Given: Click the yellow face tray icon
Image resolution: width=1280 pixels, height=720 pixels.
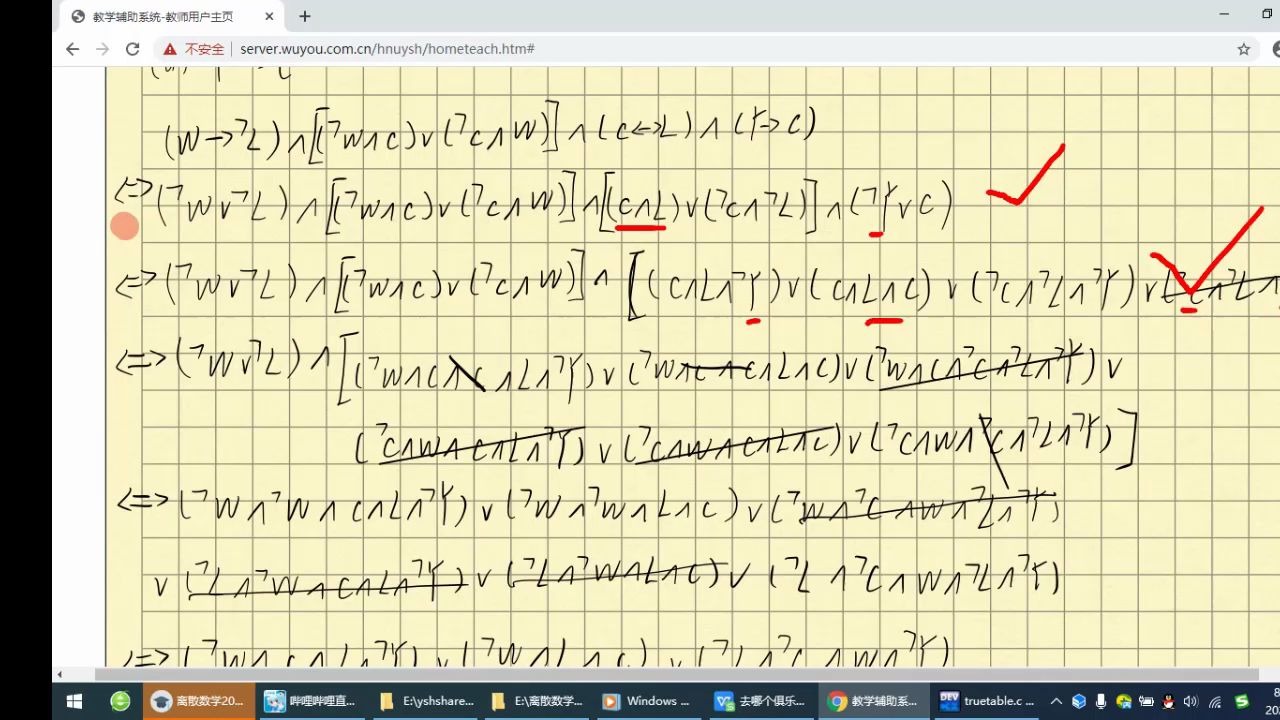Looking at the screenshot, I should pos(1124,702).
